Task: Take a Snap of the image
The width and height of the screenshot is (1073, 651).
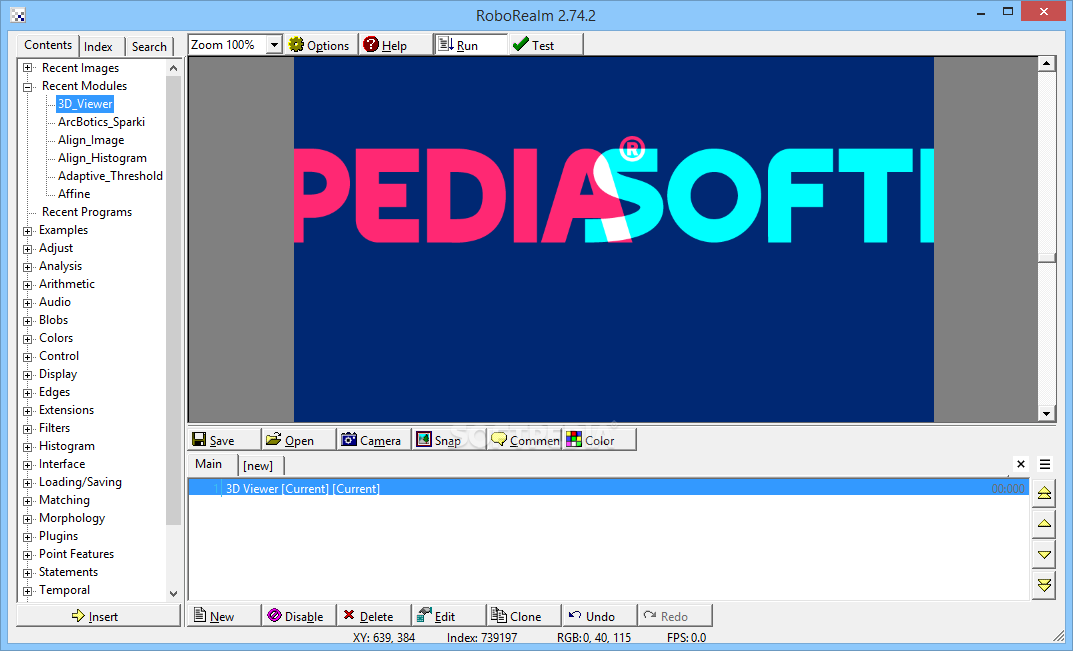Action: tap(450, 440)
